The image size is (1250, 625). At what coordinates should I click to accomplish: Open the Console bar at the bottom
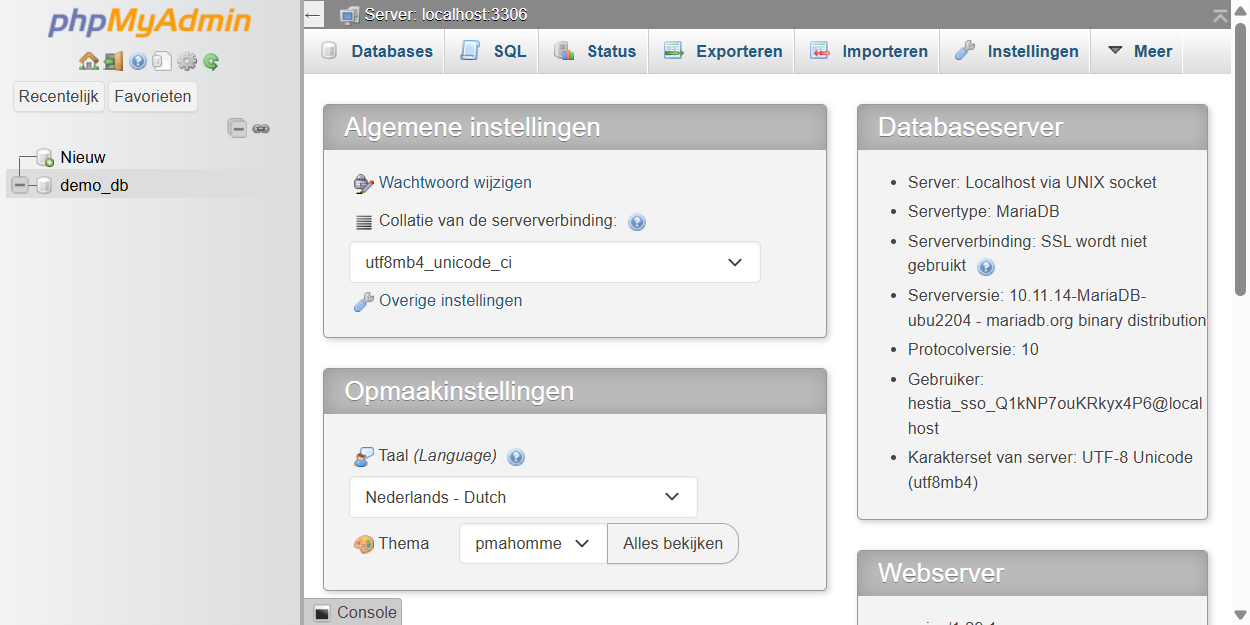pos(354,613)
